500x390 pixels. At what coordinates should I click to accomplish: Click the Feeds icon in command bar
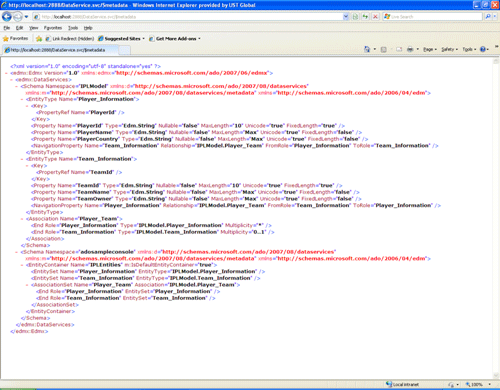coord(384,49)
